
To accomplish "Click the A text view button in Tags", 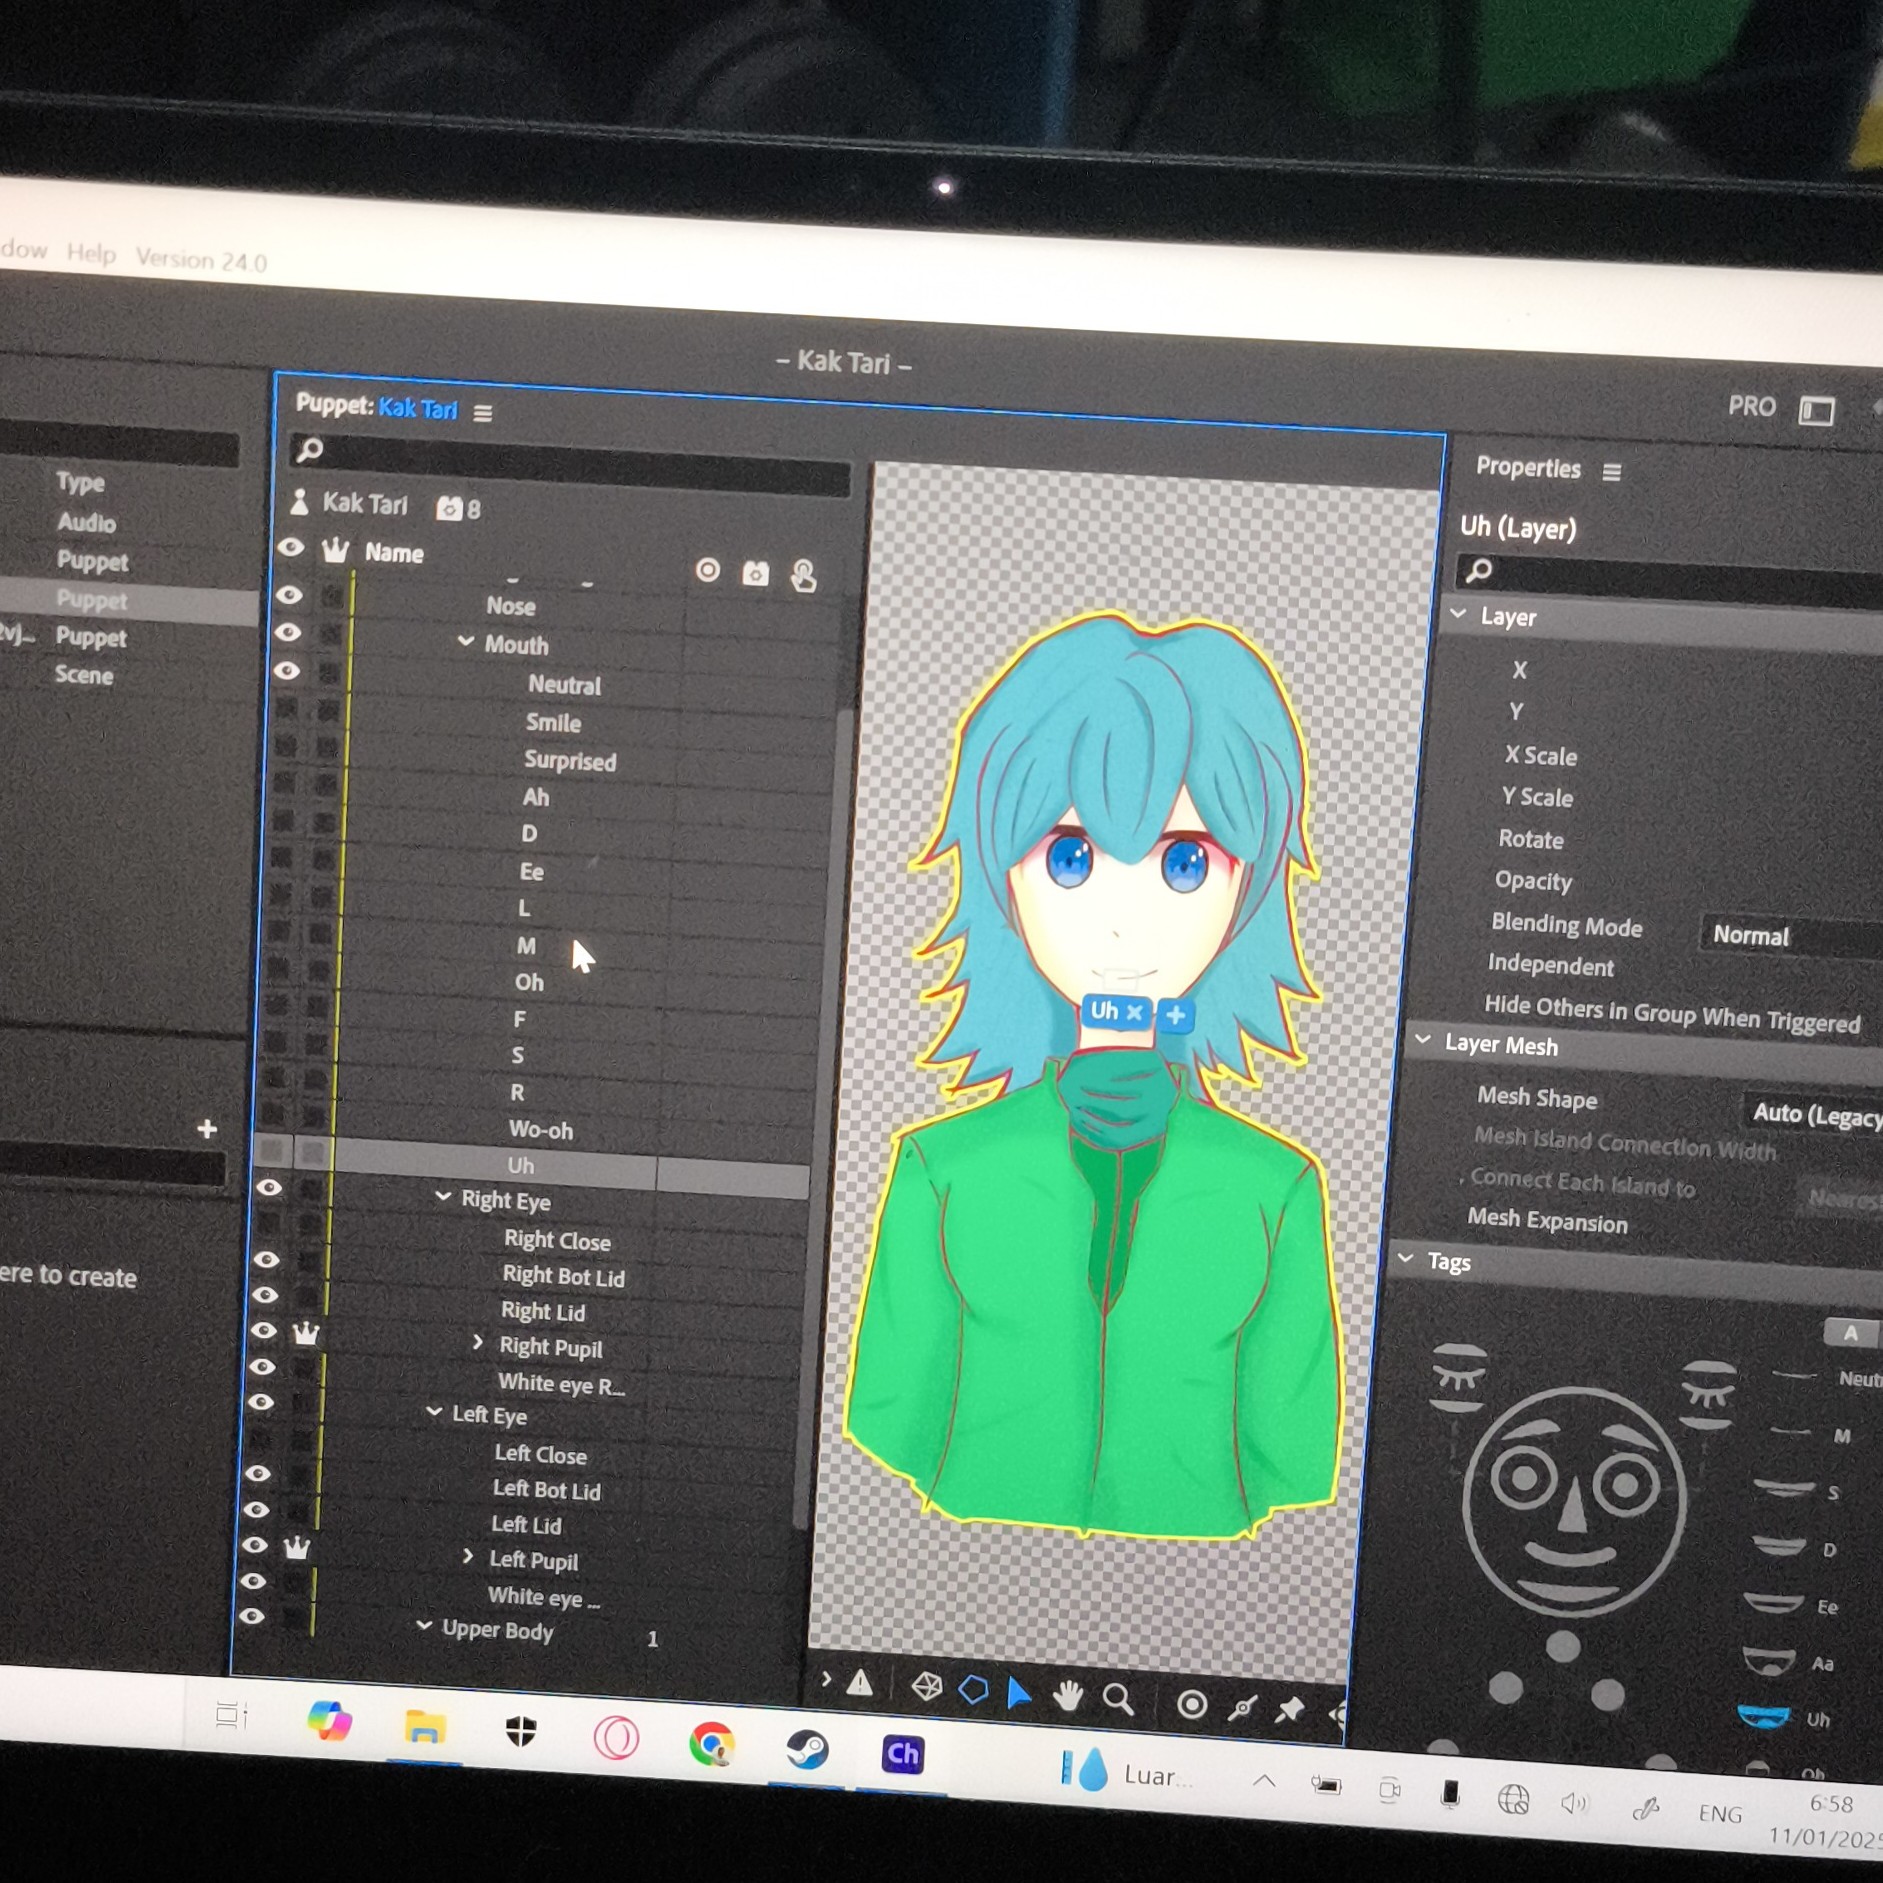I will pos(1850,1333).
